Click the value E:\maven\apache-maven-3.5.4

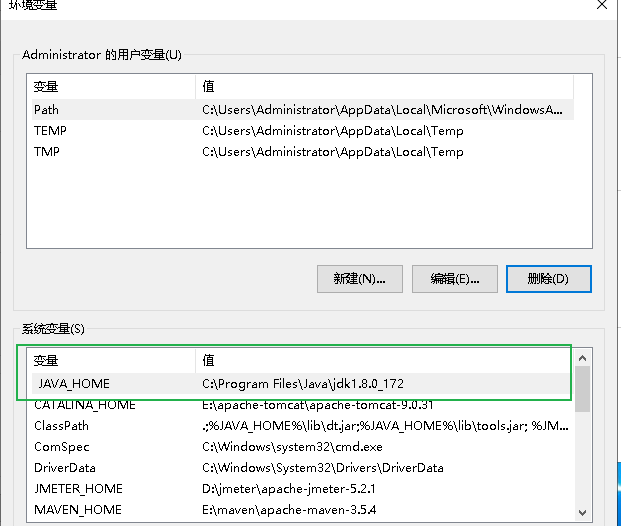pyautogui.click(x=289, y=510)
